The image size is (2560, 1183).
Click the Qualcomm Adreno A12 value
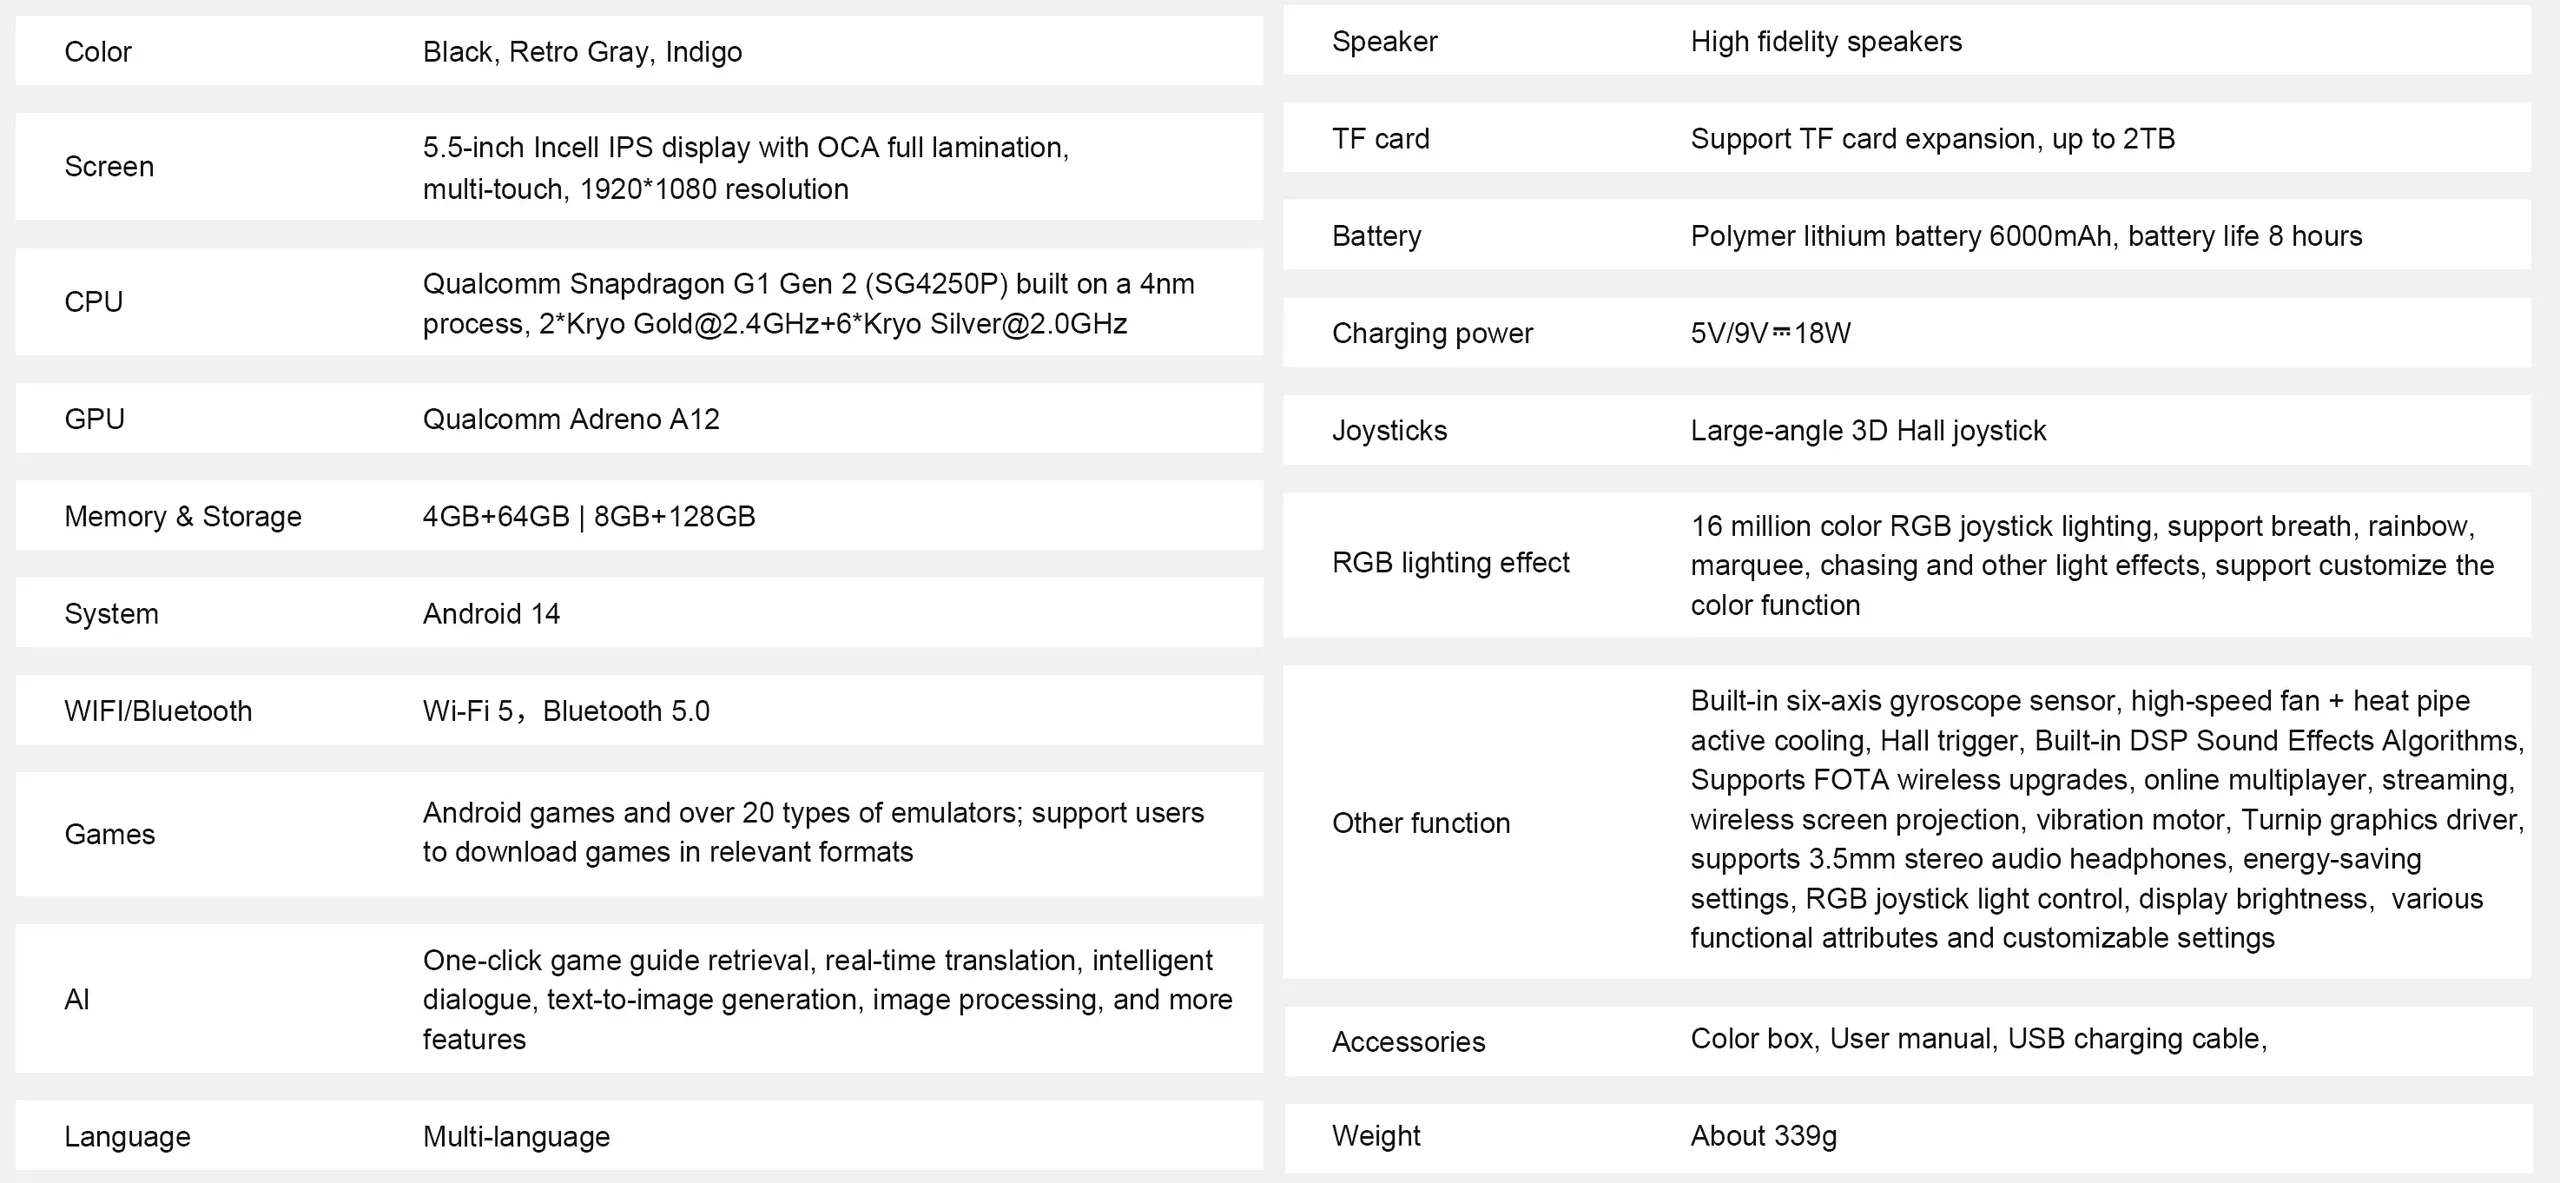571,419
